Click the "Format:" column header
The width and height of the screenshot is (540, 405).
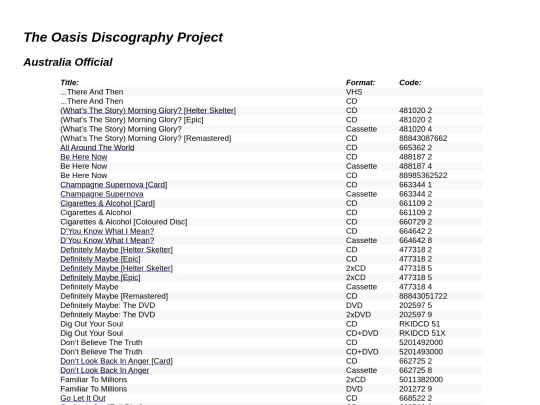point(360,83)
